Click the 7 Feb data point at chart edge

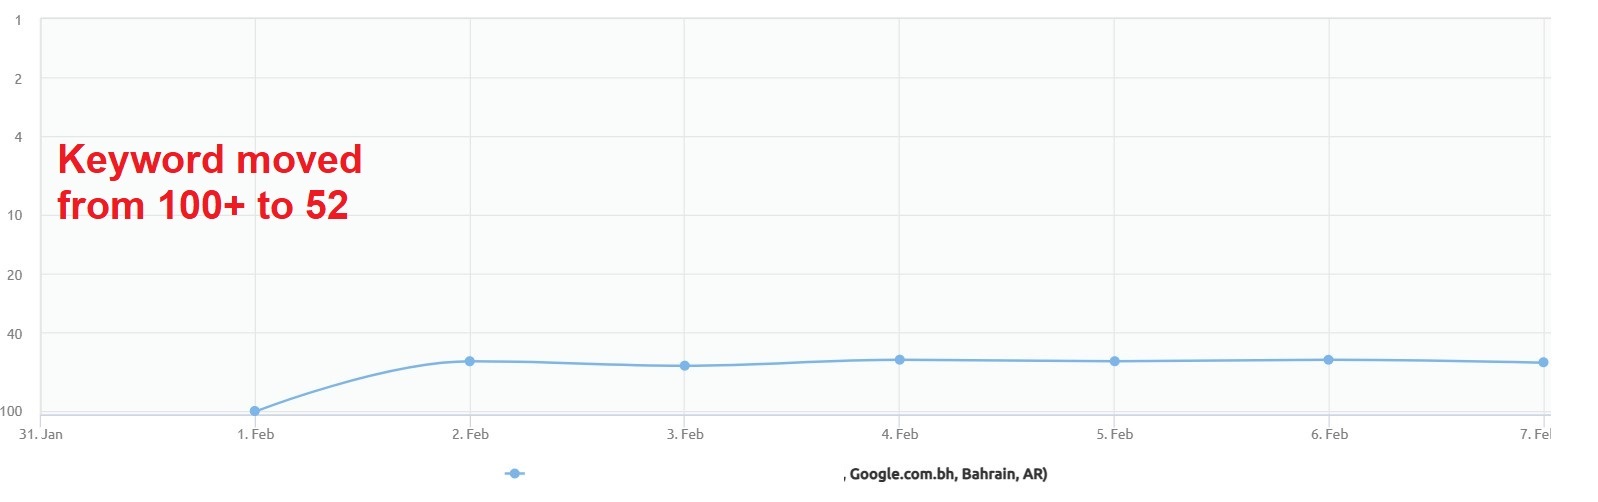pos(1543,362)
